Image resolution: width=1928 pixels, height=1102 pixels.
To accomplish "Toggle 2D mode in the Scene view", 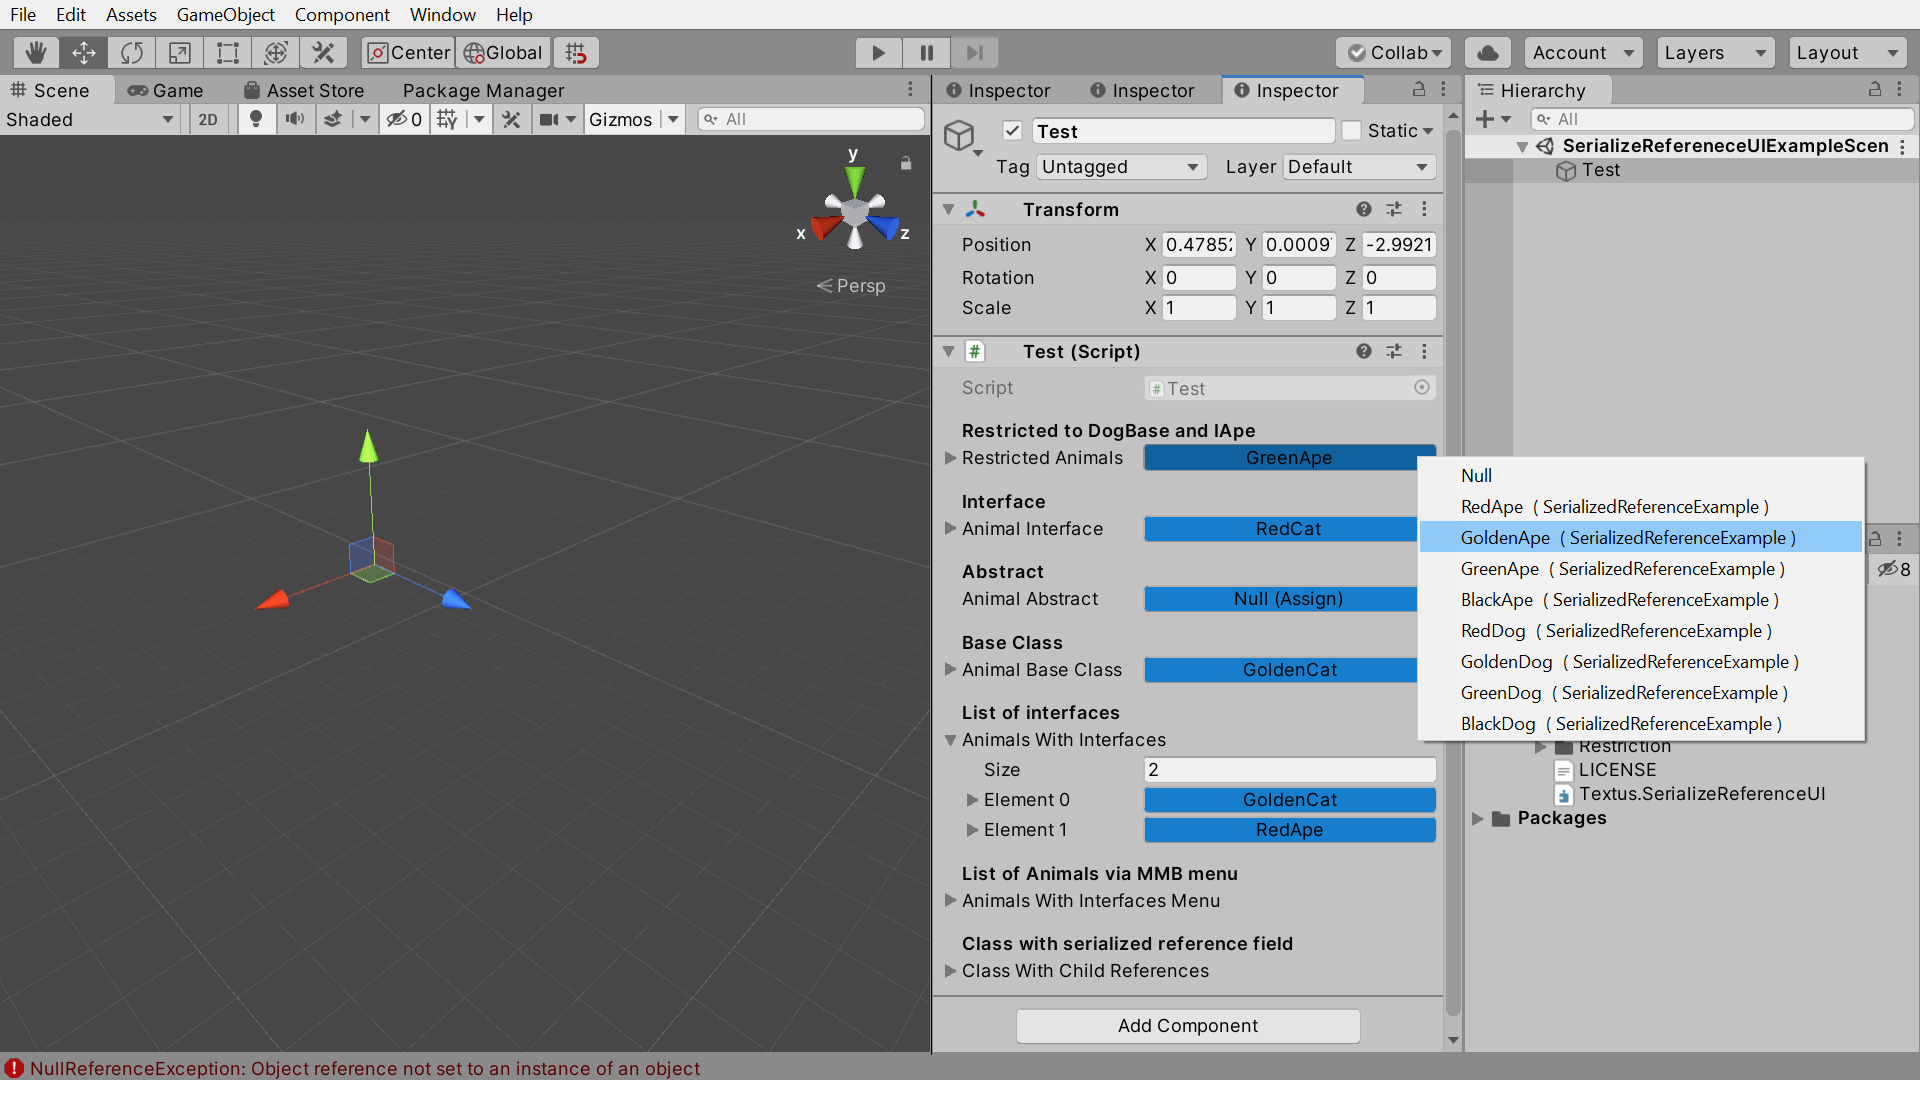I will [x=208, y=119].
